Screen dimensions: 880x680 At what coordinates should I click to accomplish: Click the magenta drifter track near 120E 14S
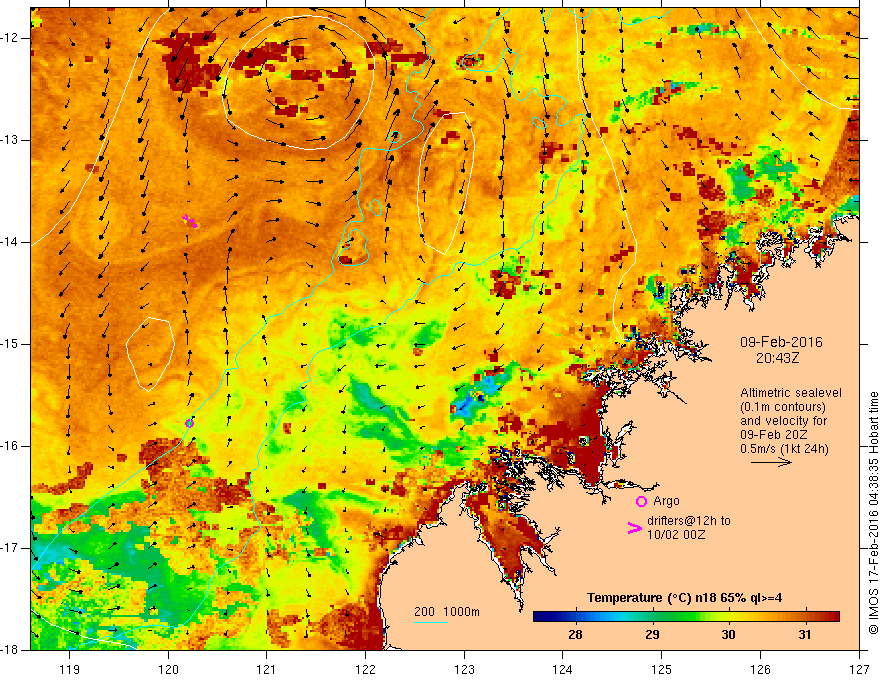[x=190, y=221]
